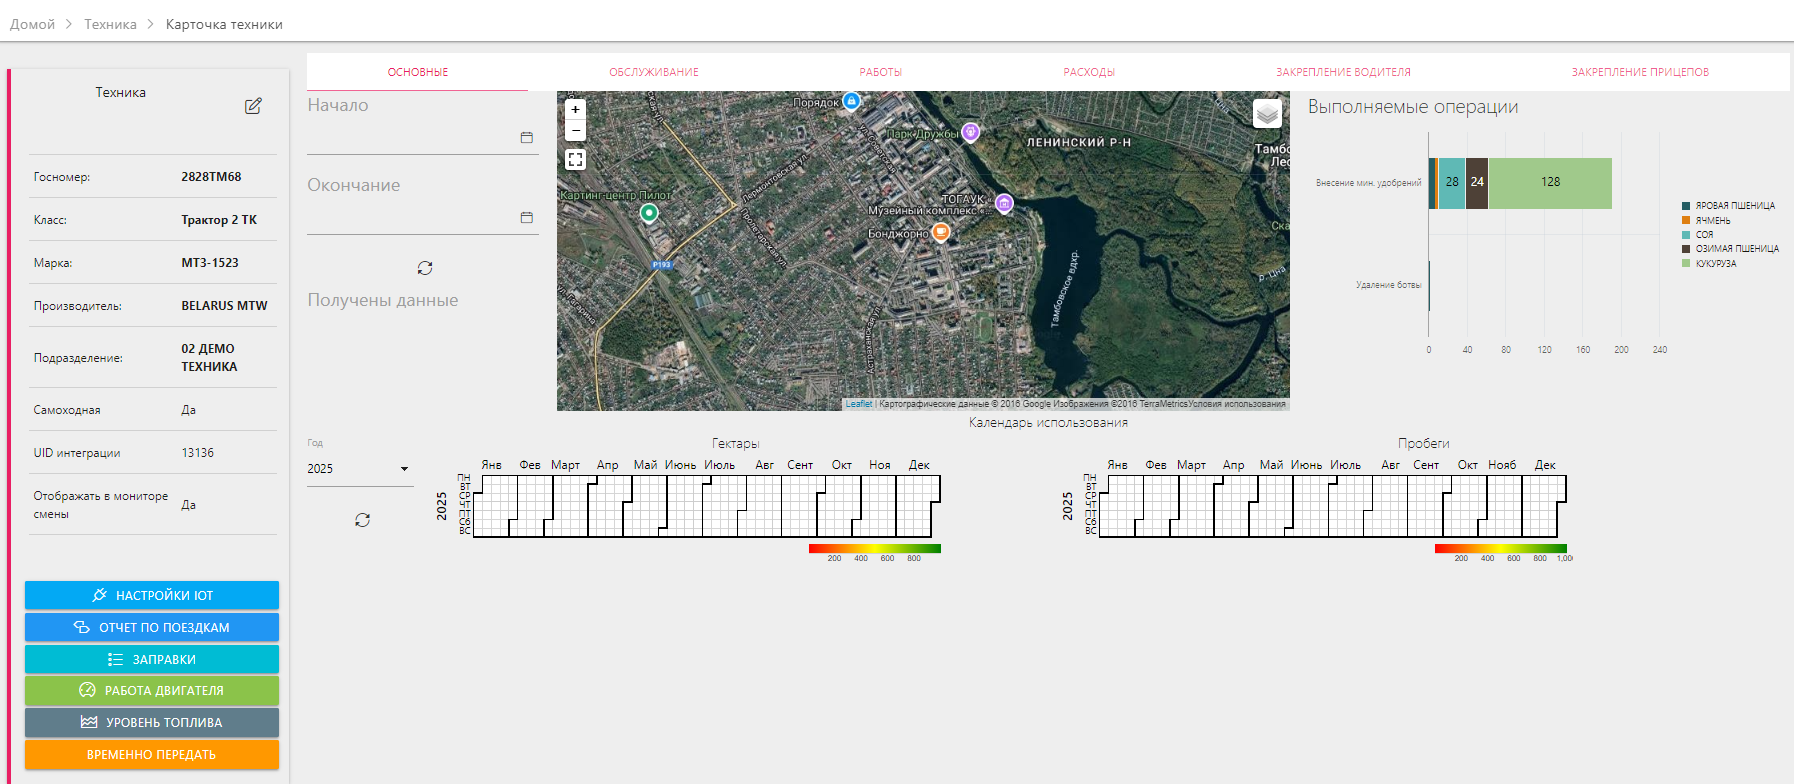Go to Техника breadcrumb link
The width and height of the screenshot is (1794, 784).
click(110, 24)
